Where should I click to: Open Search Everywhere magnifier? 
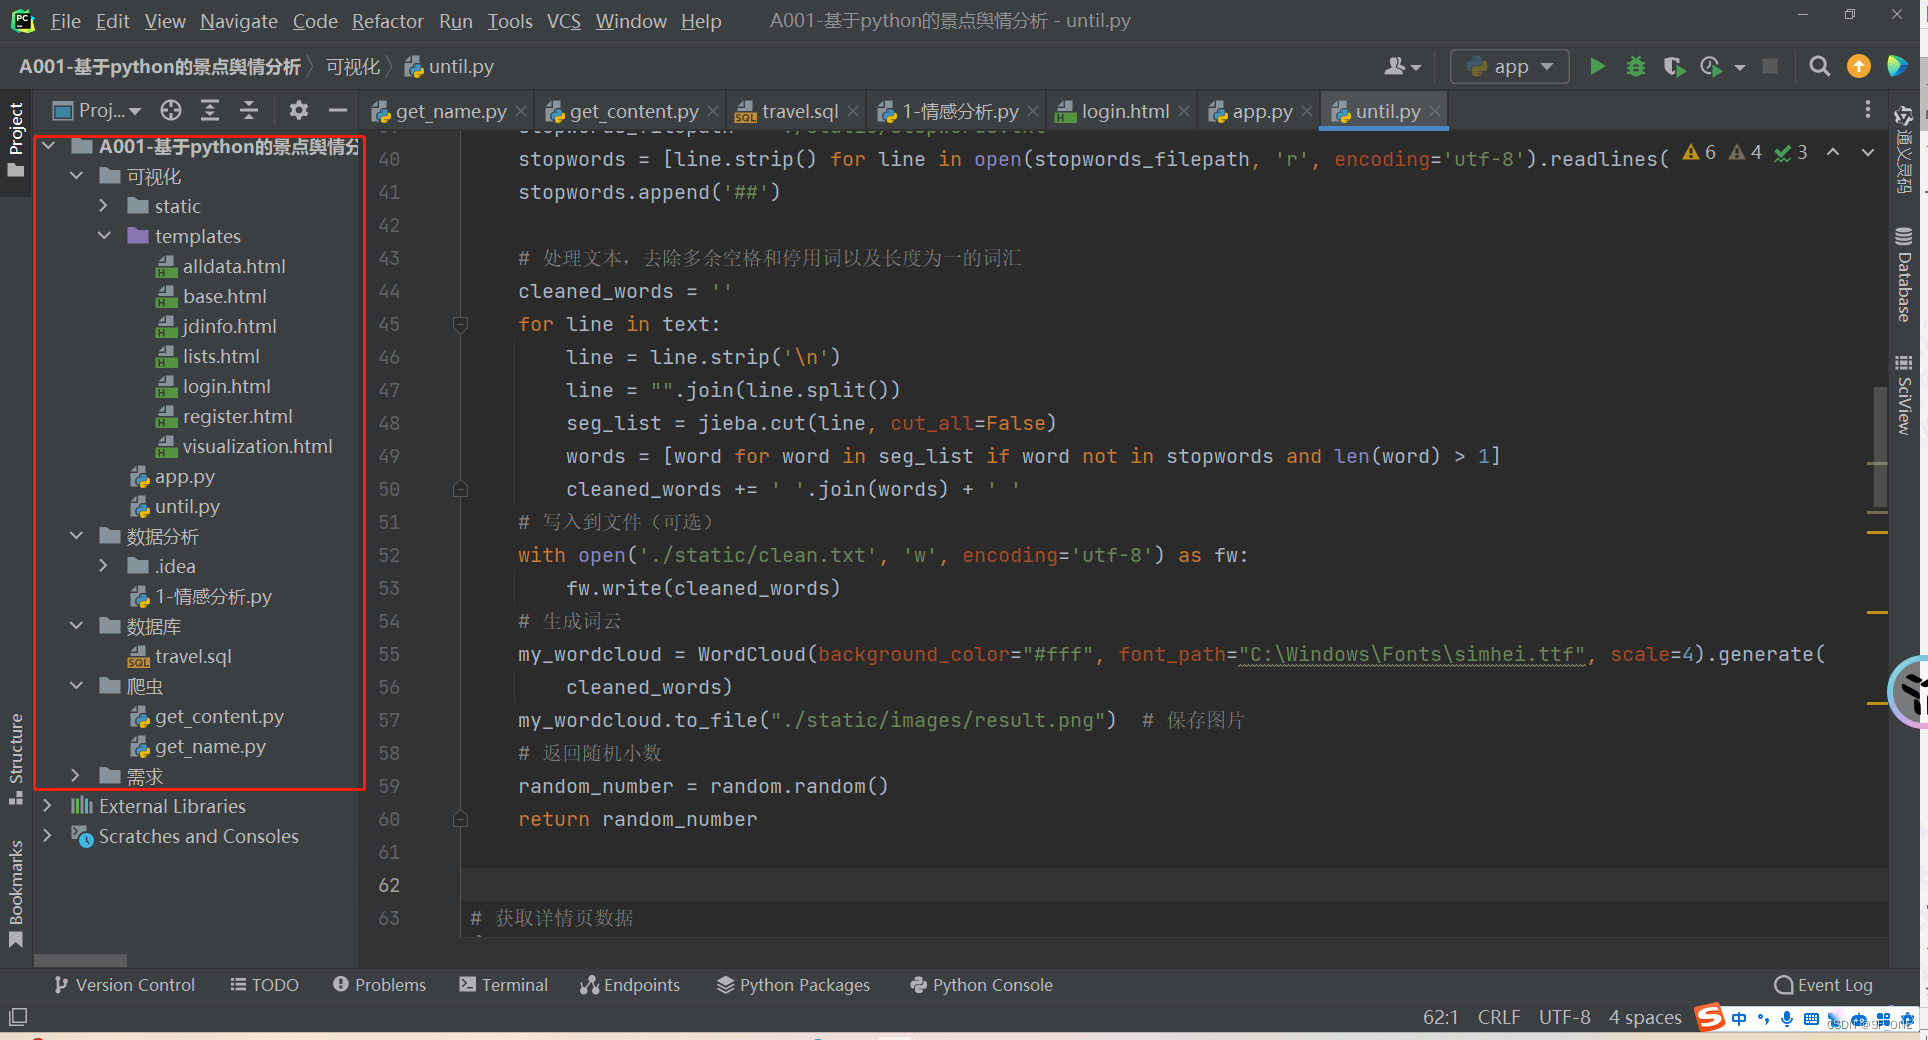click(x=1820, y=67)
